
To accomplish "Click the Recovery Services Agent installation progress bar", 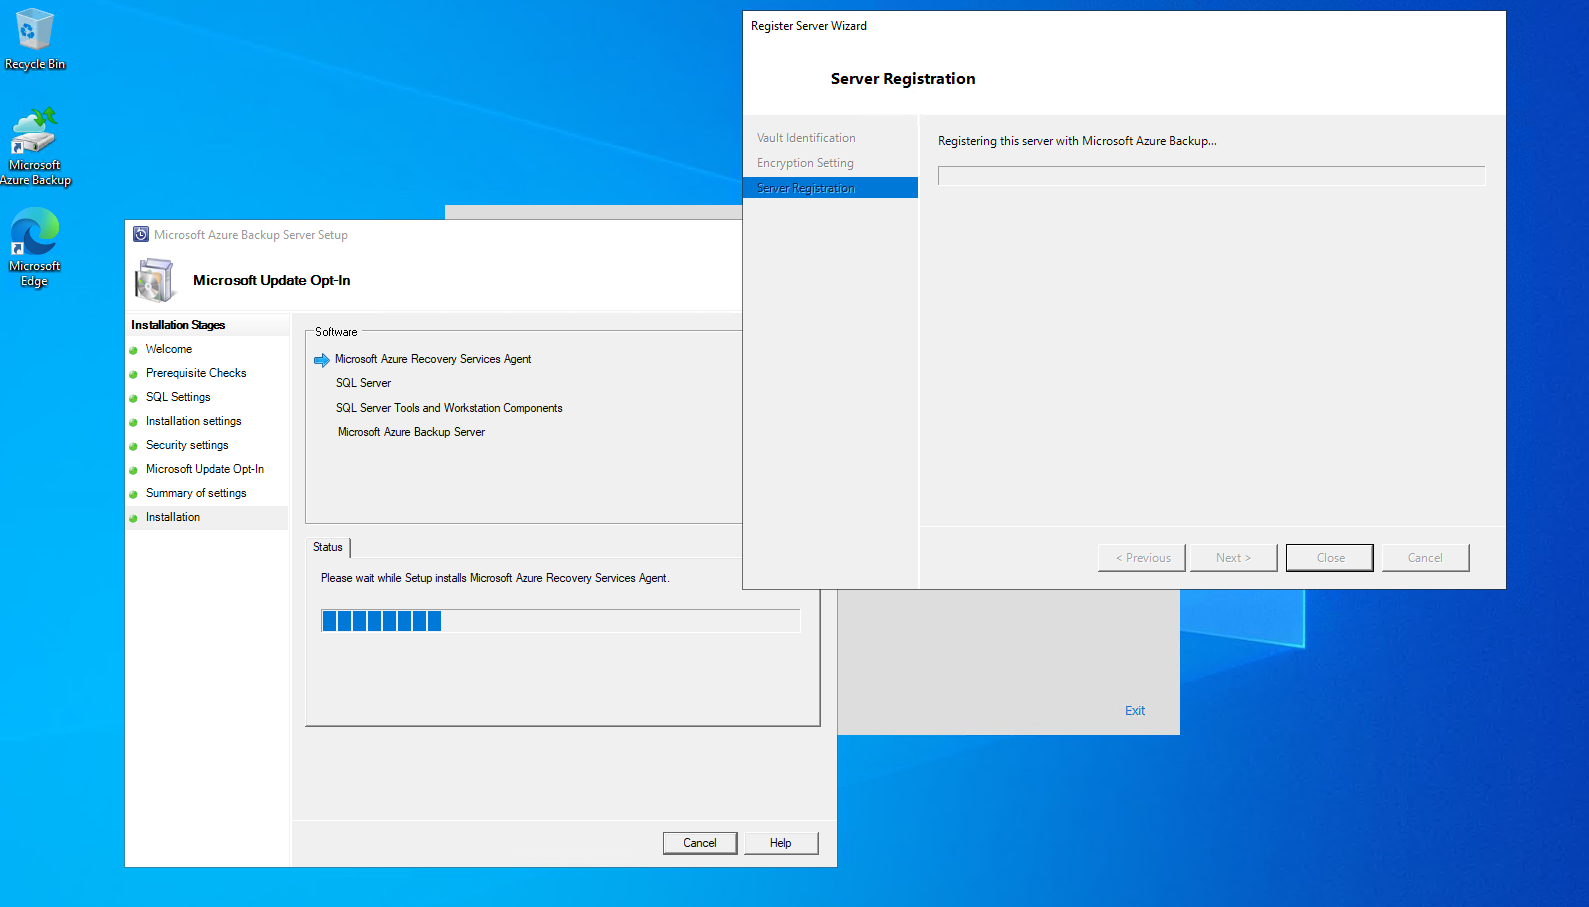I will pos(560,621).
